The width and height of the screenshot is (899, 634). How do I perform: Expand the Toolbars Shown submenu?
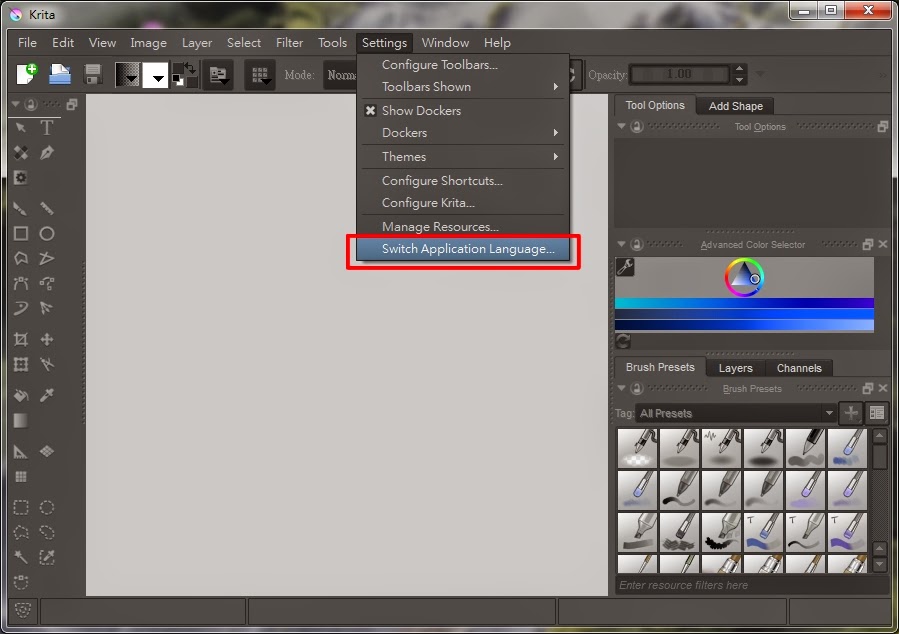pos(463,87)
